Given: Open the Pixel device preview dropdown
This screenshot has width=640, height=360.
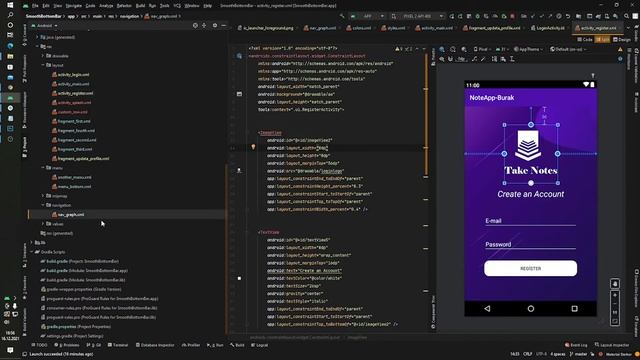Looking at the screenshot, I should pyautogui.click(x=482, y=49).
